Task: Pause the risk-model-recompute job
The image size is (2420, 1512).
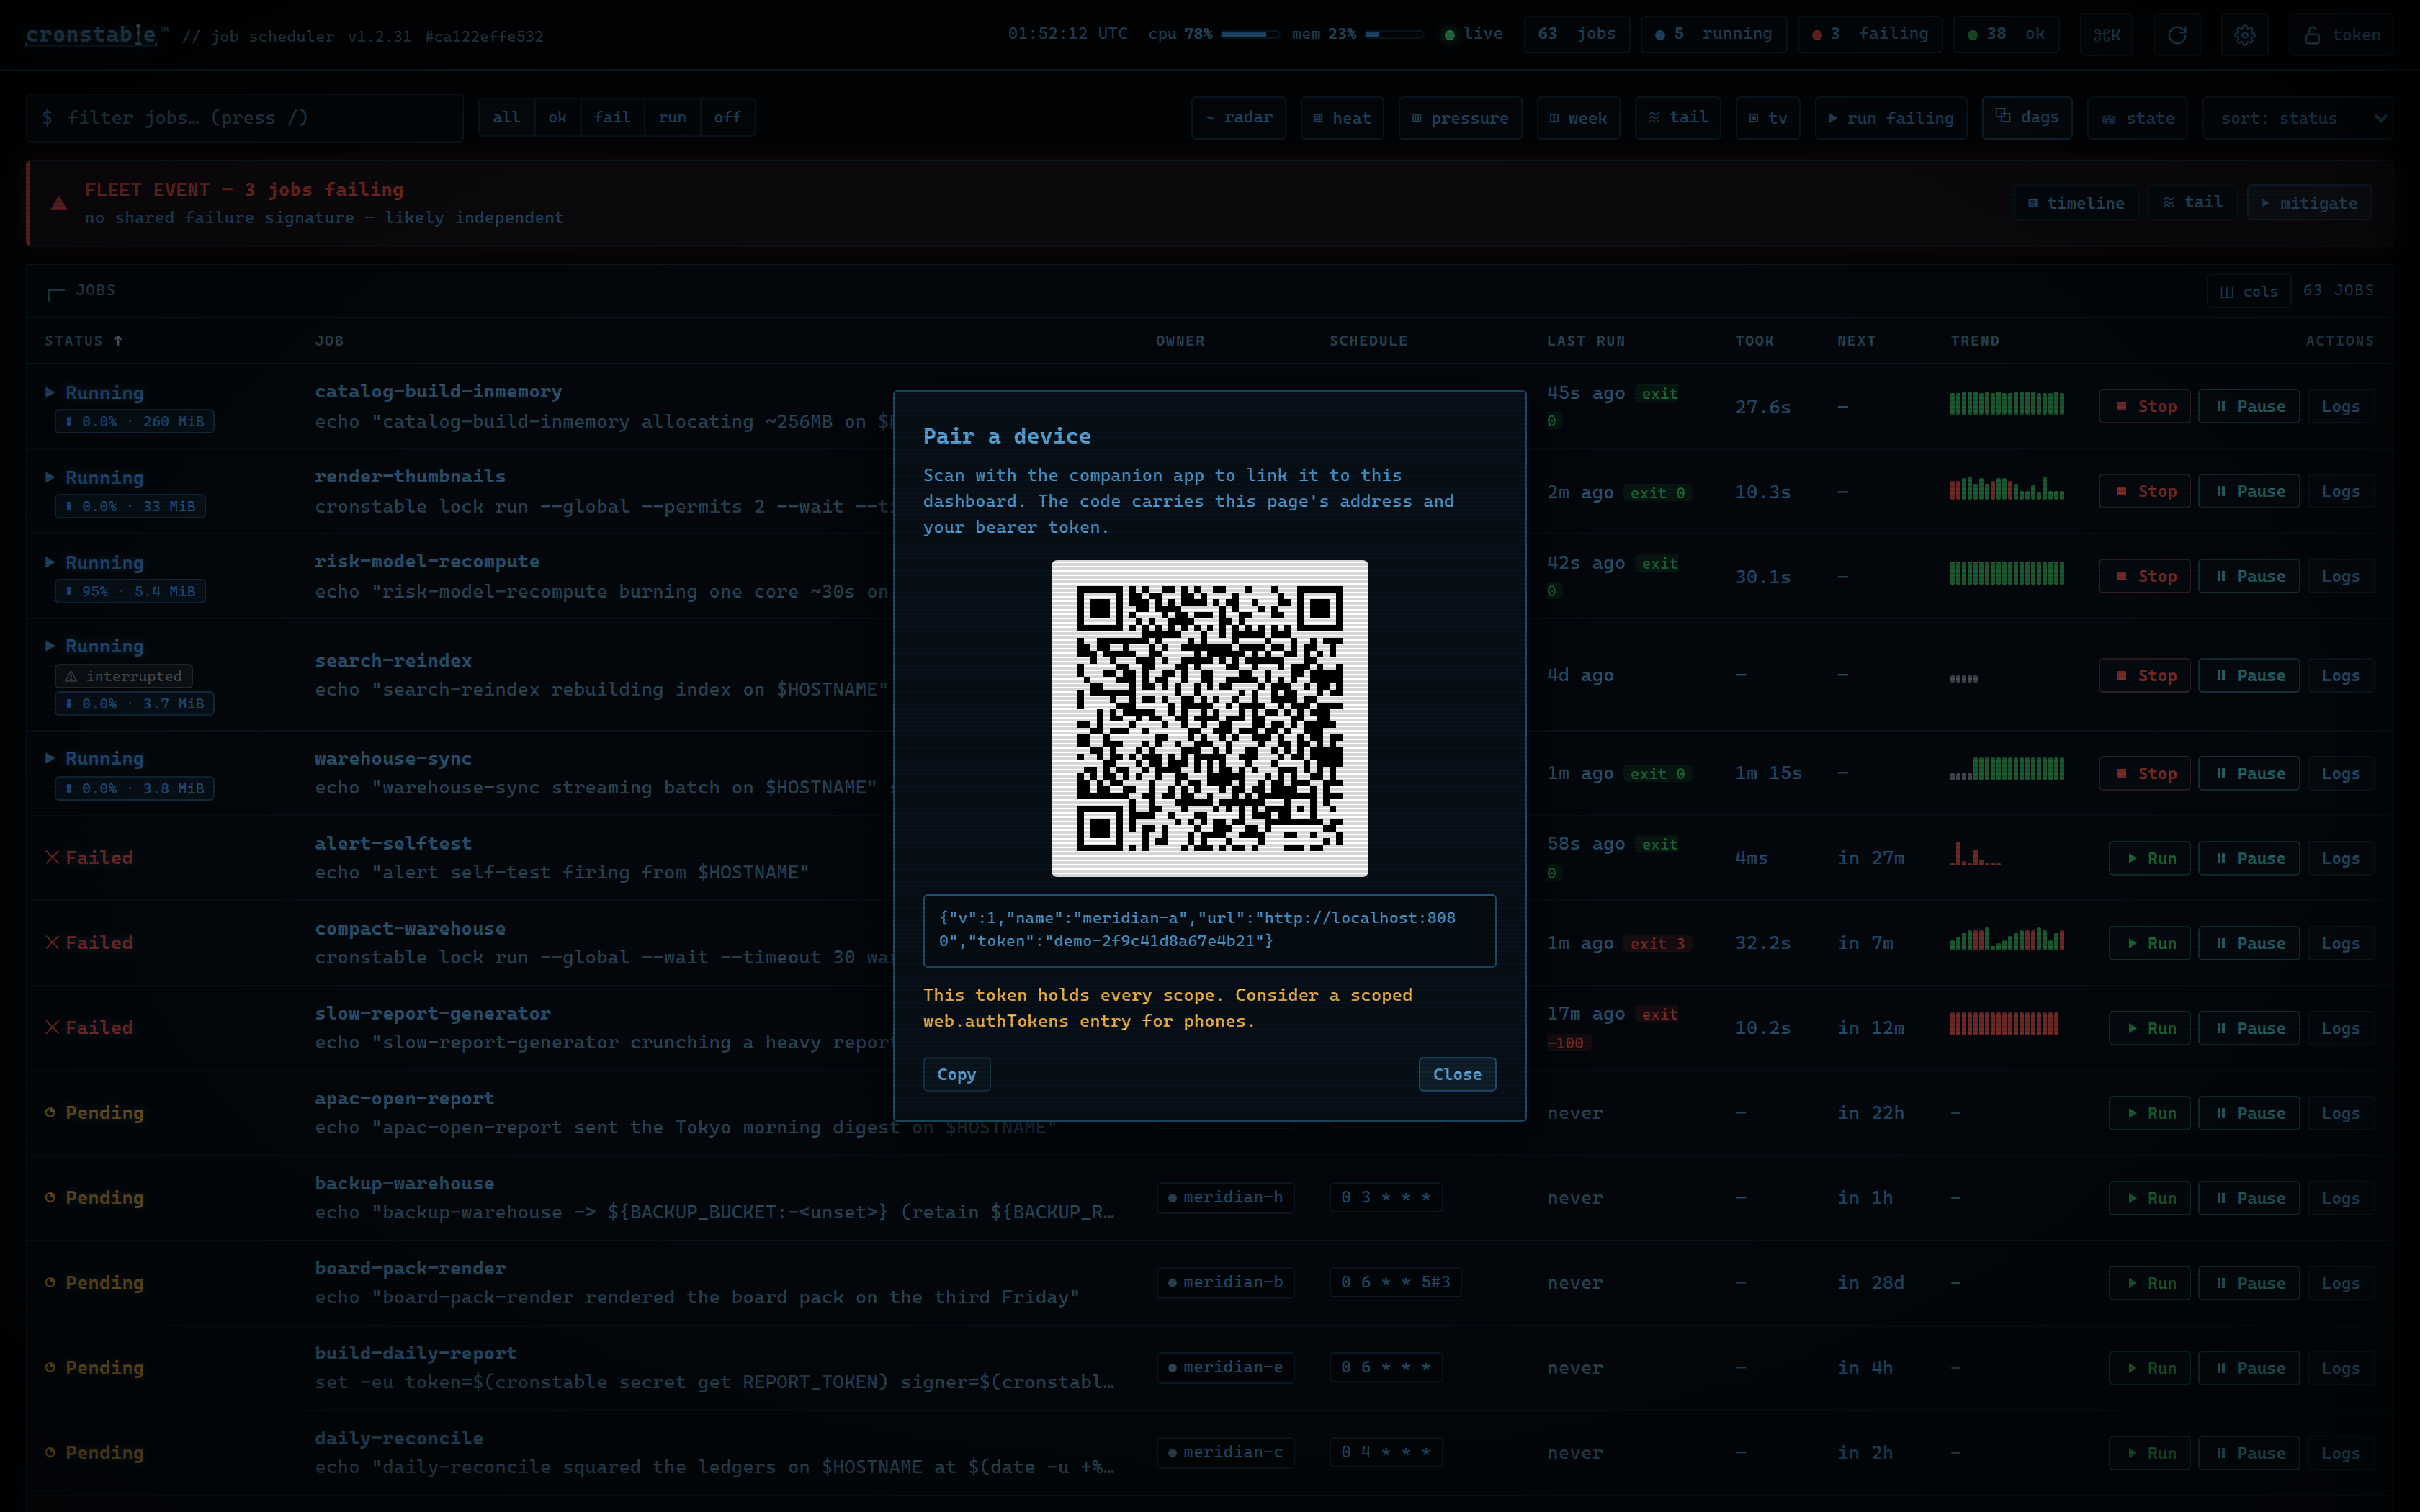Action: pos(2250,577)
